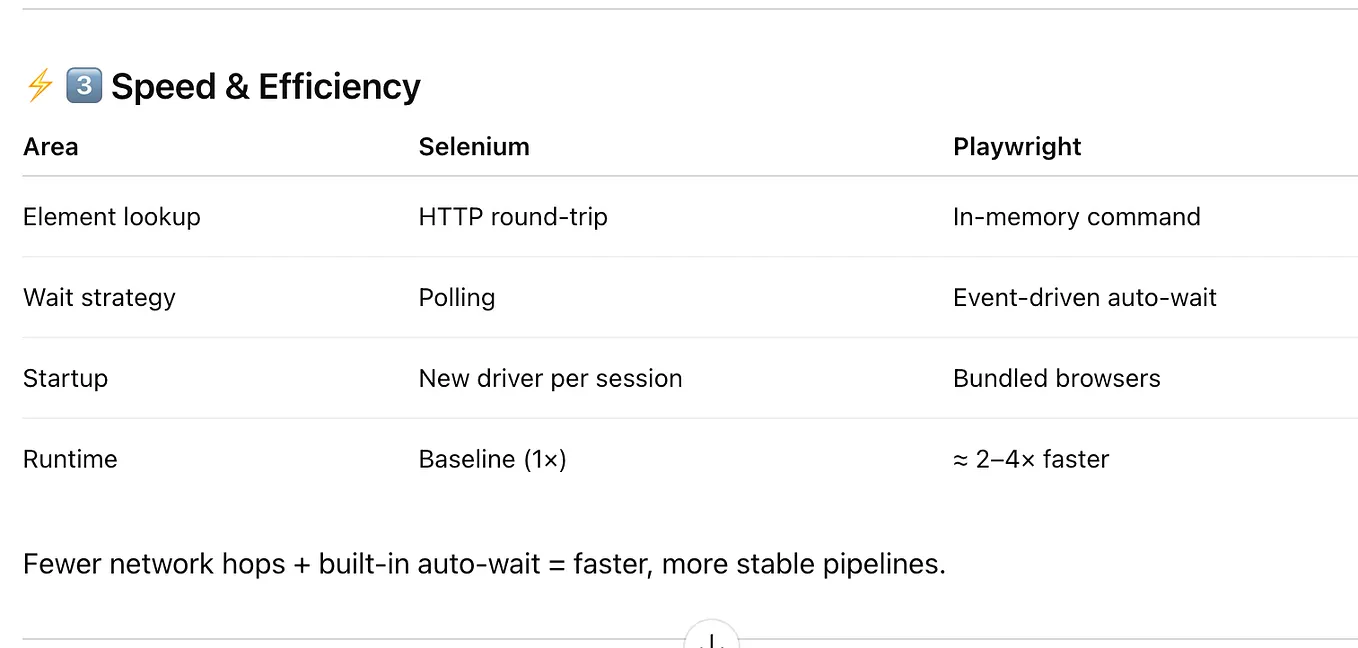
Task: Click the HTTP round-trip cell
Action: pos(513,217)
